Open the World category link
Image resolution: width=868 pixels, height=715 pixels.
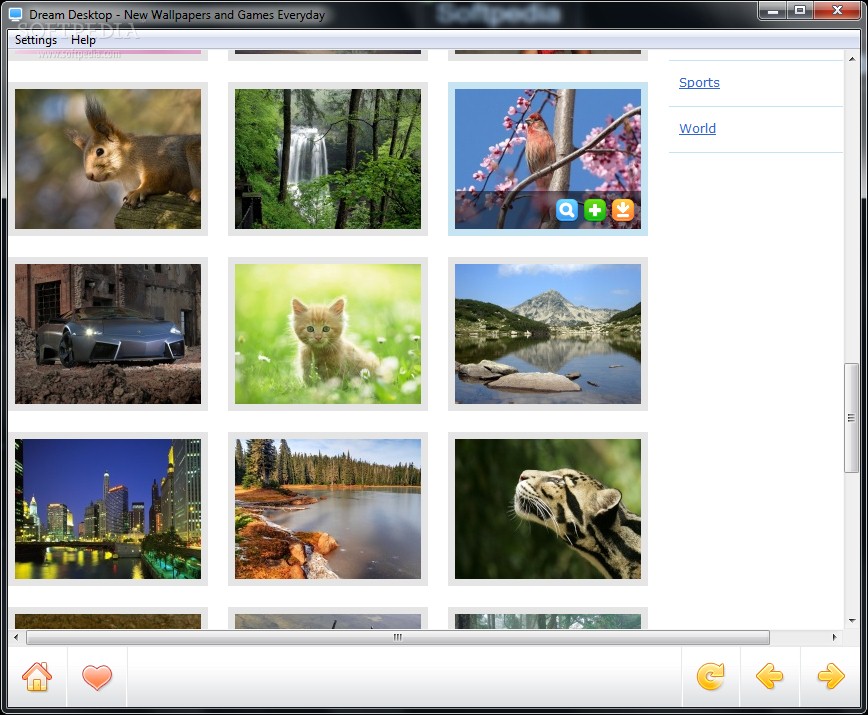(698, 128)
